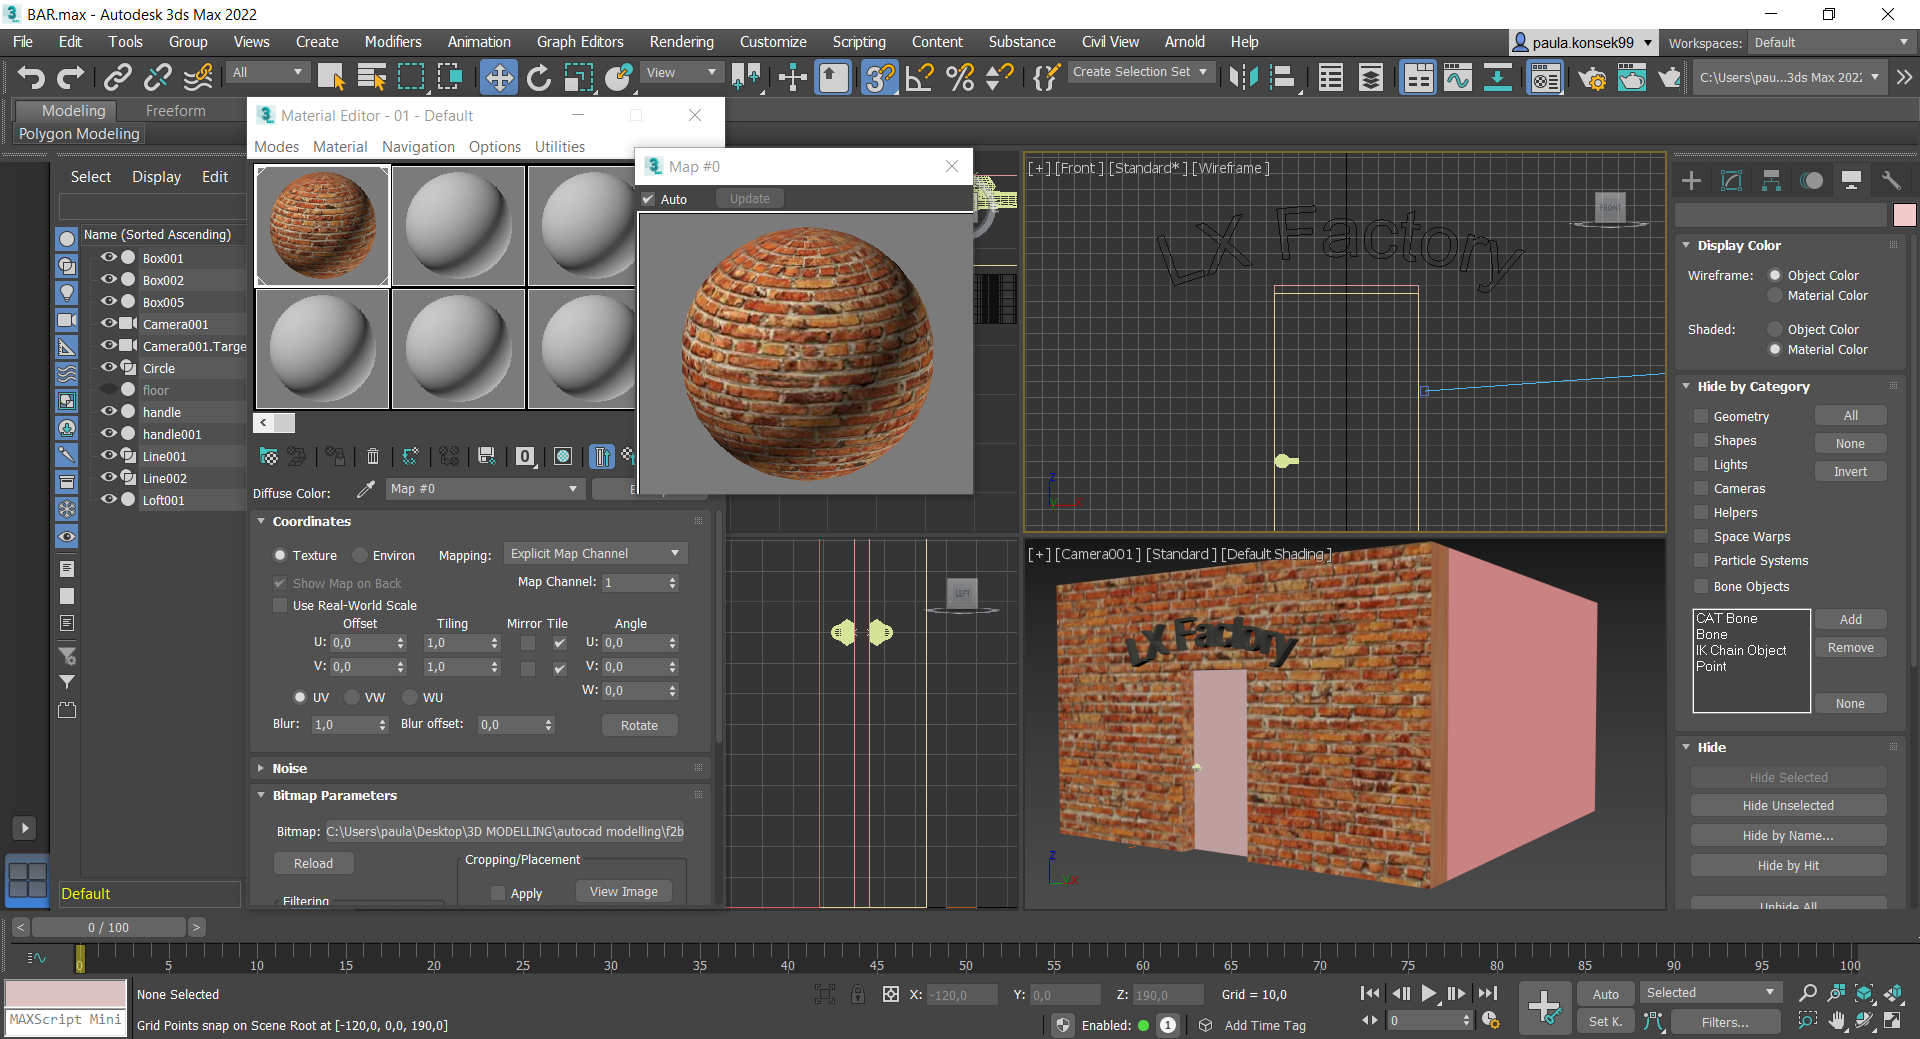Select the Select and Link tool
This screenshot has width=1920, height=1039.
[118, 77]
